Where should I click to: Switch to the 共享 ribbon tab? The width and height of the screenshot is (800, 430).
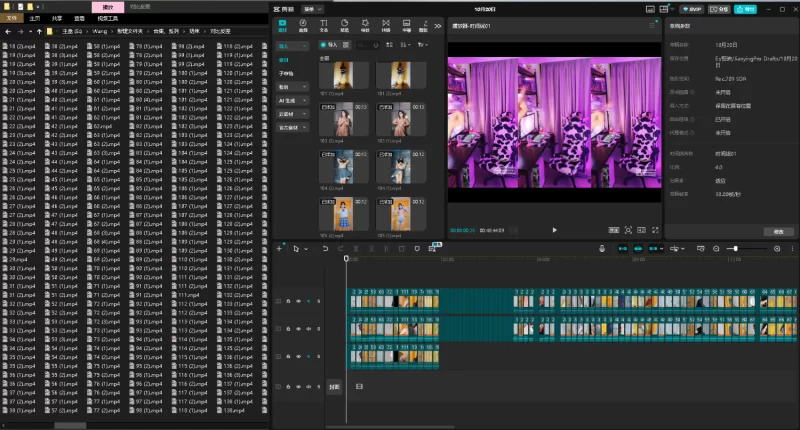pyautogui.click(x=56, y=18)
